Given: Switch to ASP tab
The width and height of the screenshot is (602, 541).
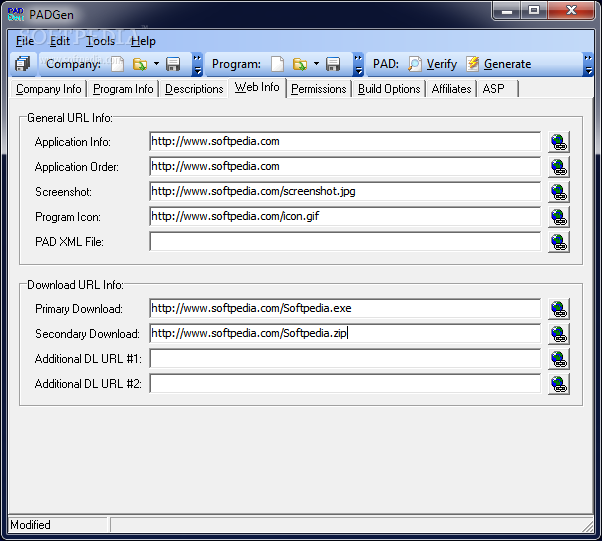Looking at the screenshot, I should 498,89.
